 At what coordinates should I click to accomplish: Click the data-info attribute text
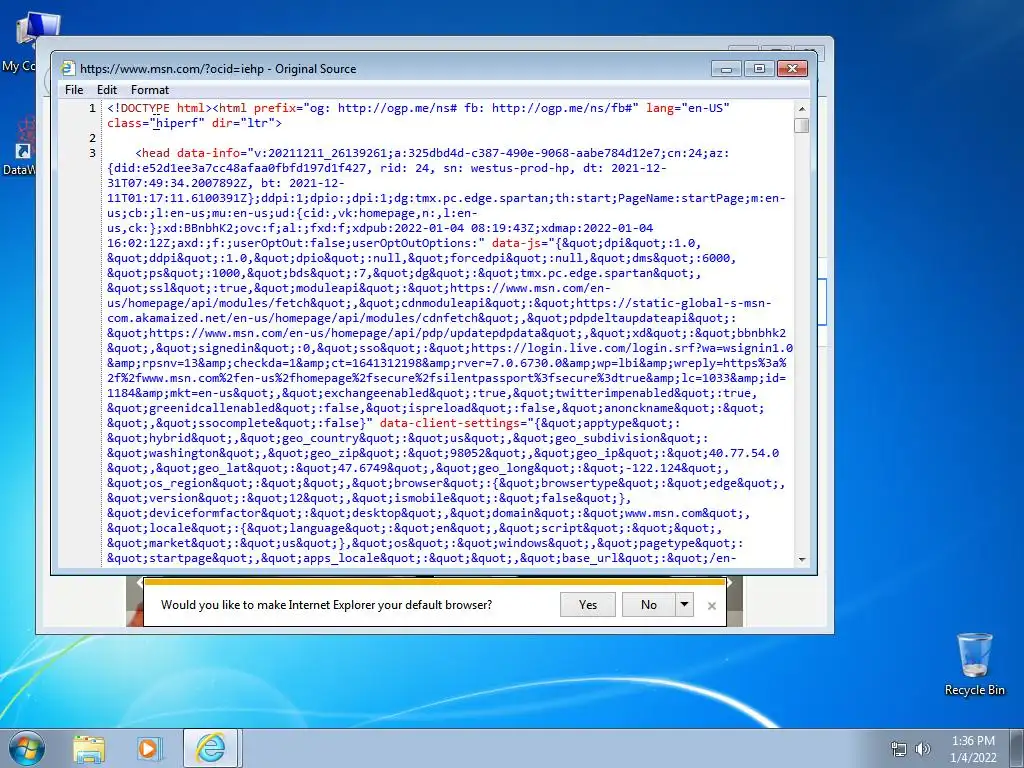tap(208, 153)
